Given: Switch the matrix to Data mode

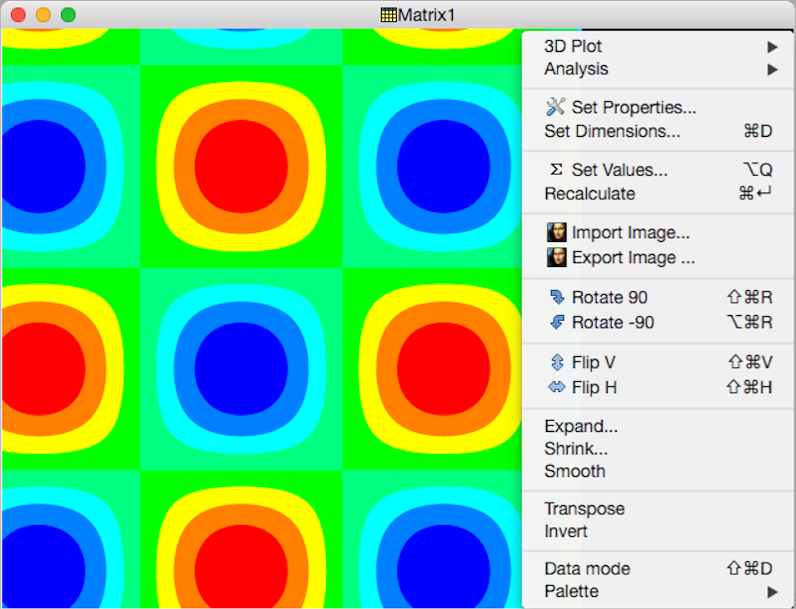Looking at the screenshot, I should [587, 568].
